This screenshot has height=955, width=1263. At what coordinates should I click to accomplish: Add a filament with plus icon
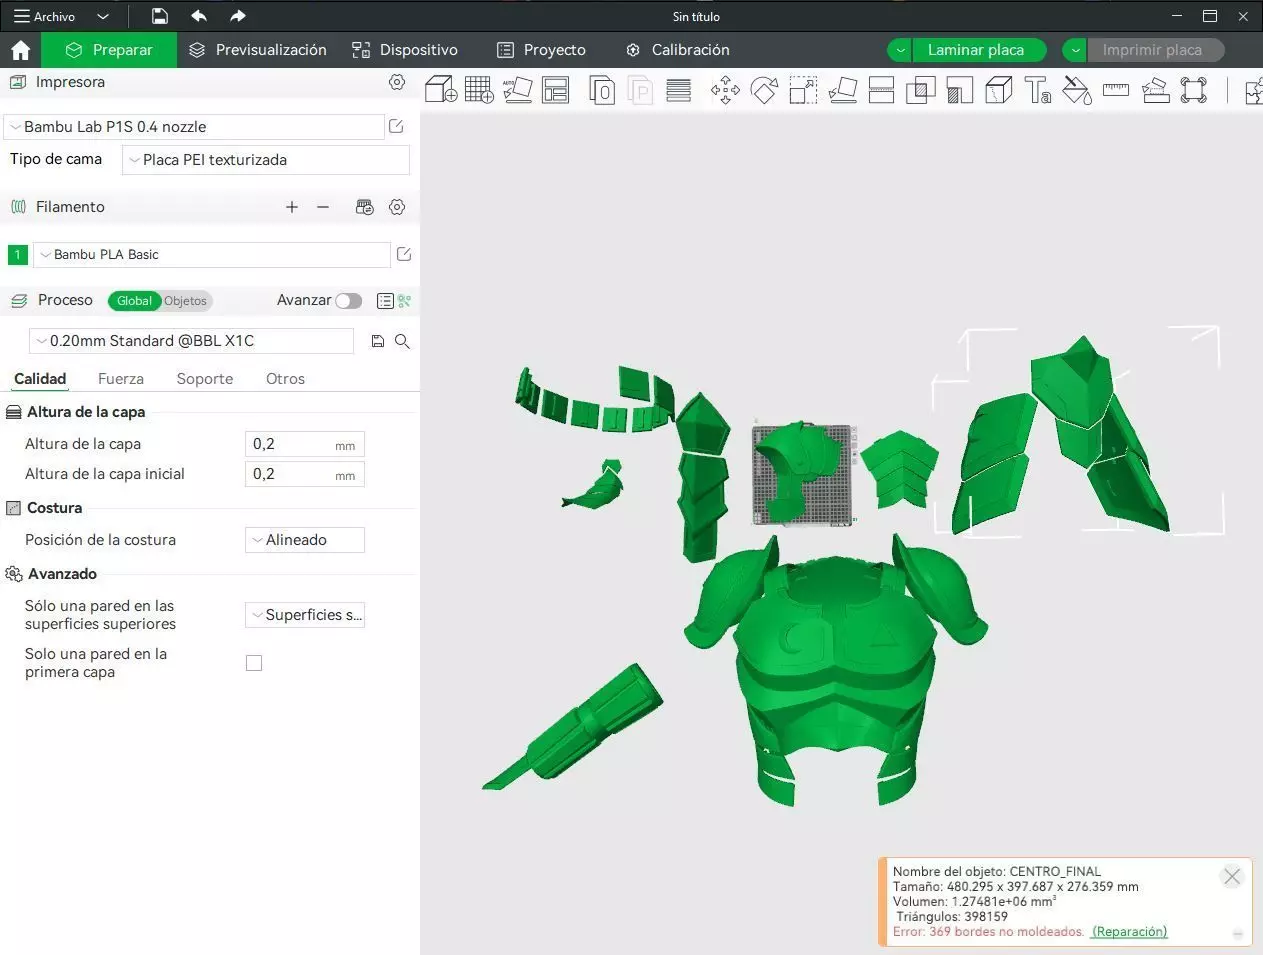(x=292, y=207)
